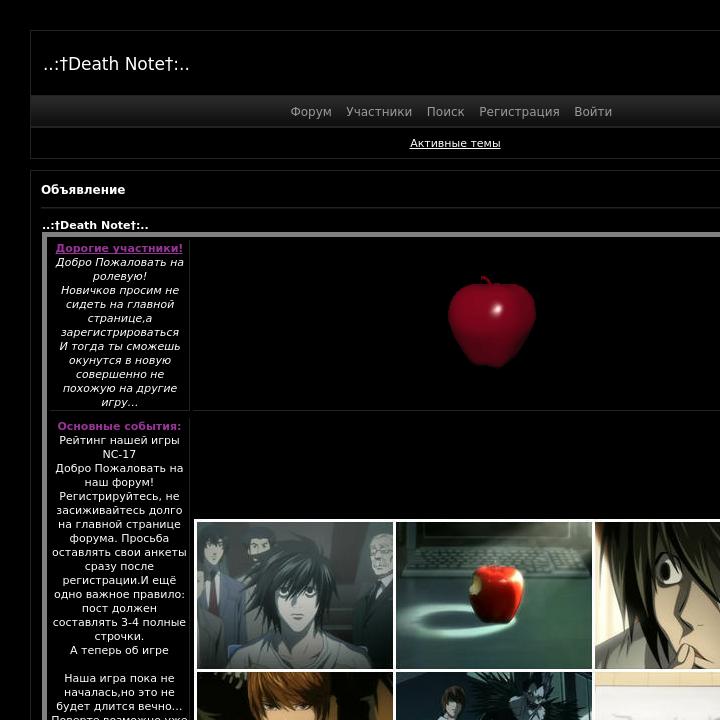Click the 'Добро Пожаловать на наш форум!' text
The image size is (720, 720).
(x=119, y=475)
